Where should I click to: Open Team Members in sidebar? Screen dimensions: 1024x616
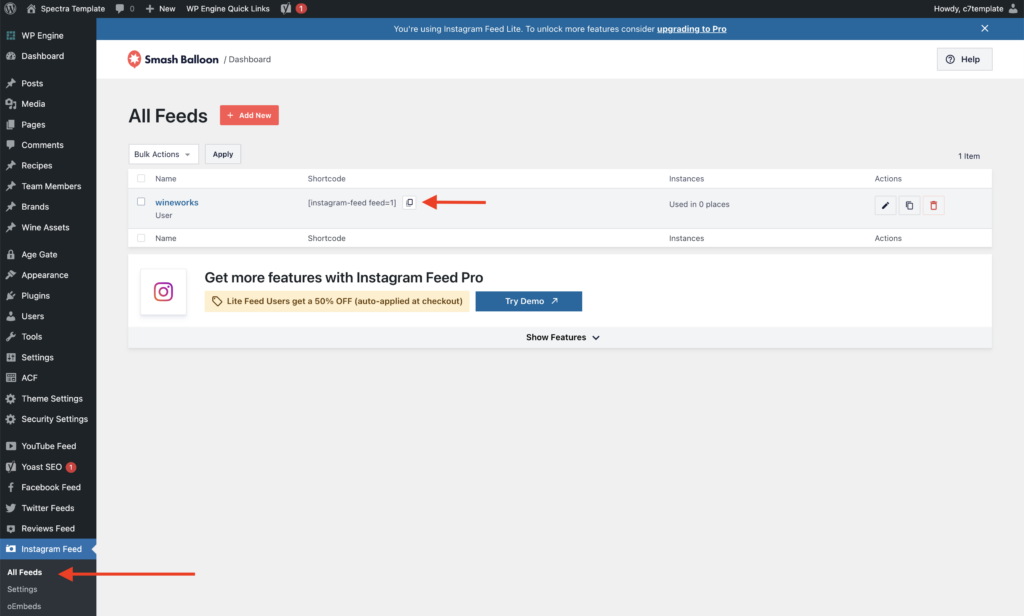point(48,186)
